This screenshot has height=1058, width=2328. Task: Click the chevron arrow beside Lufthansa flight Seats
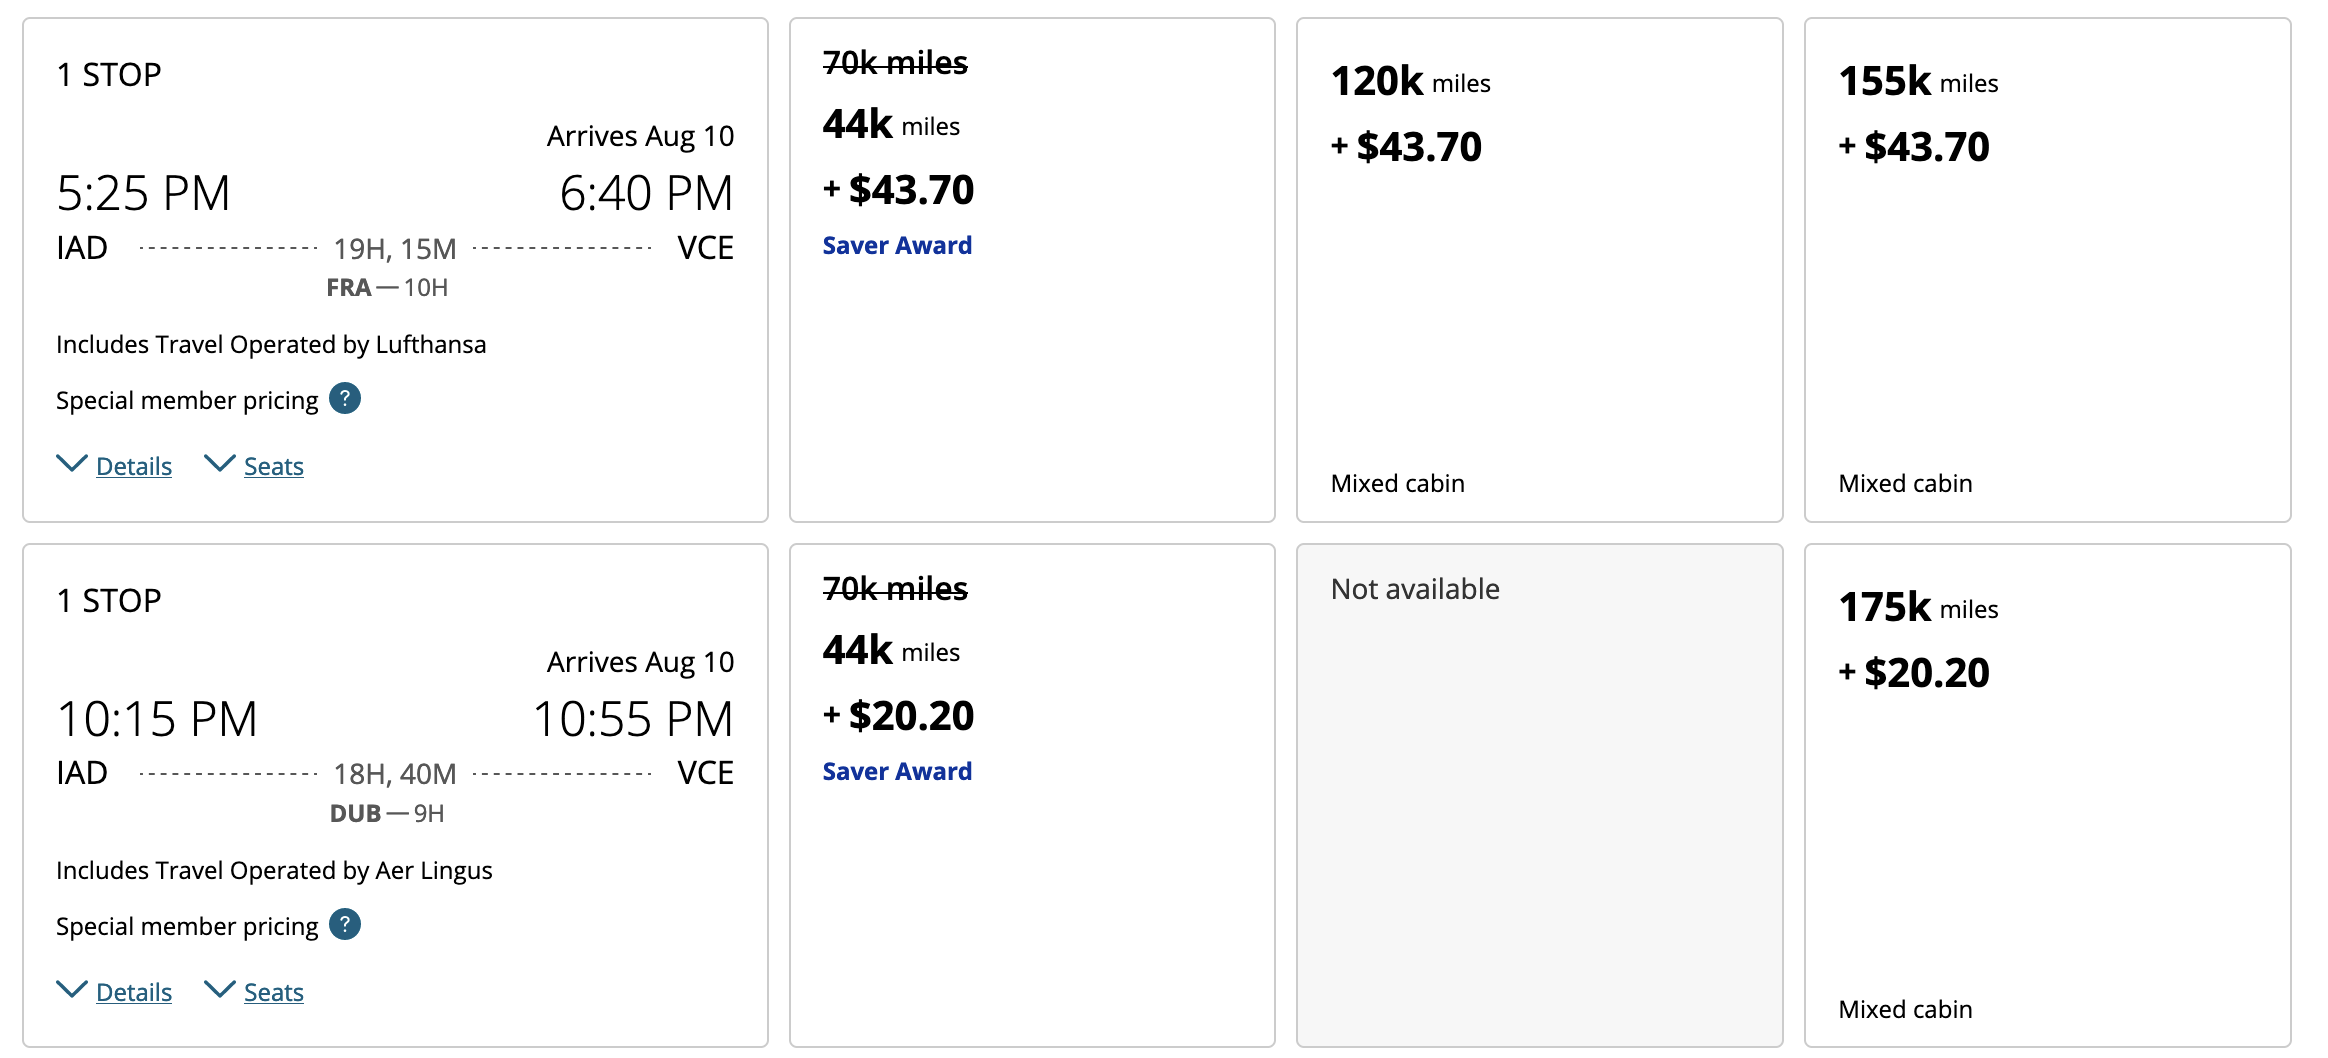point(220,463)
